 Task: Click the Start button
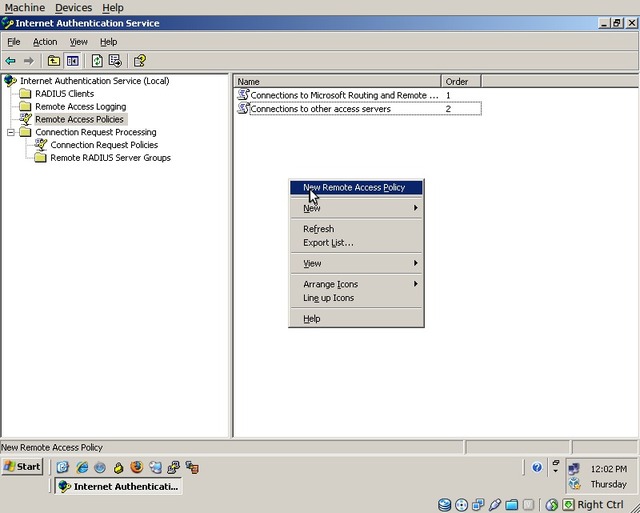[x=23, y=467]
